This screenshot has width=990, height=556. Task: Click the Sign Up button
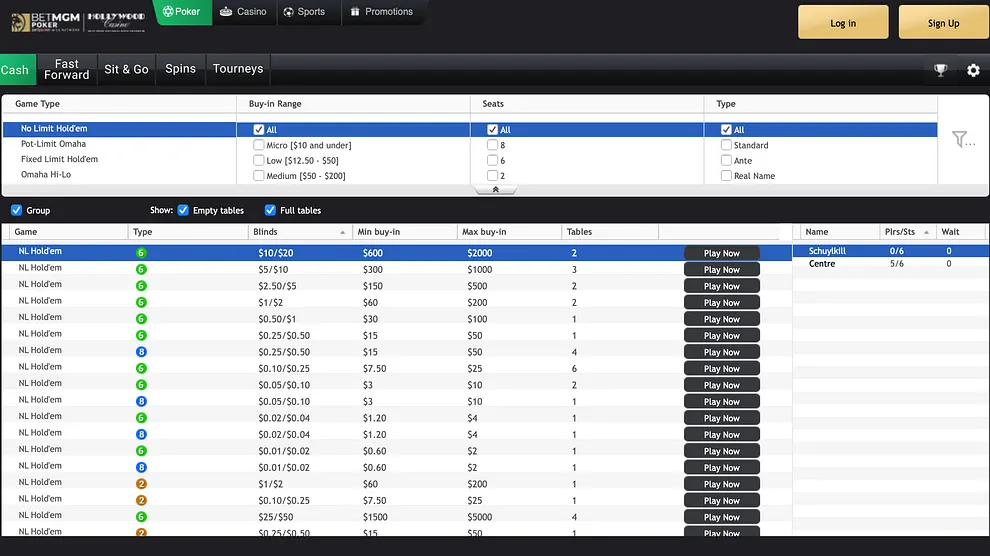(x=944, y=23)
